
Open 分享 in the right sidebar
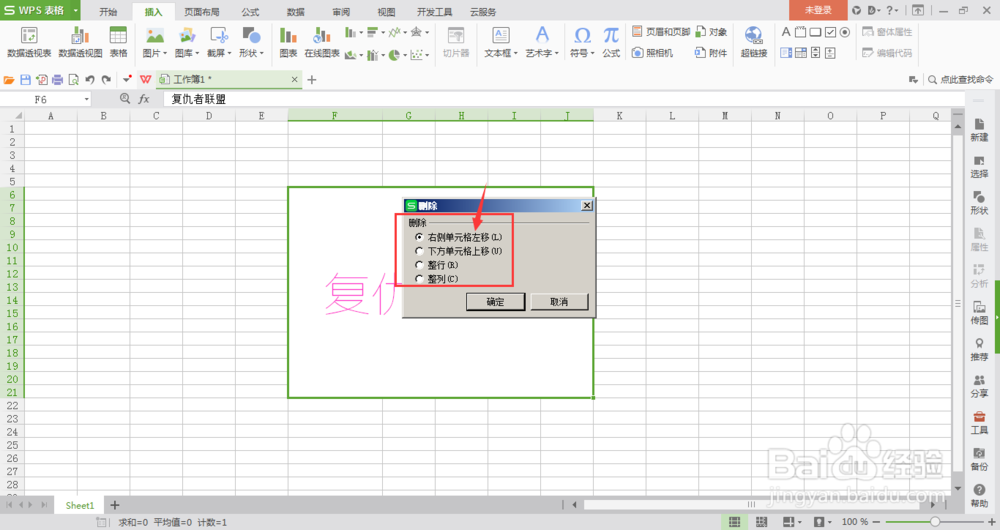coord(979,386)
